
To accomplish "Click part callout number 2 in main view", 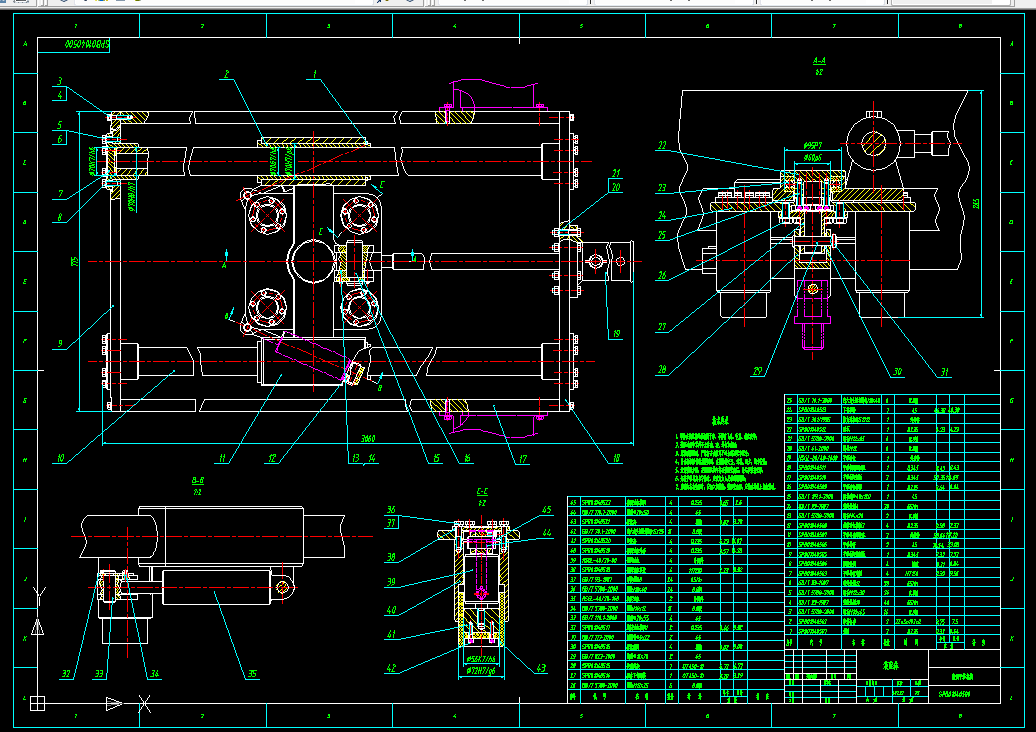I will coord(227,75).
